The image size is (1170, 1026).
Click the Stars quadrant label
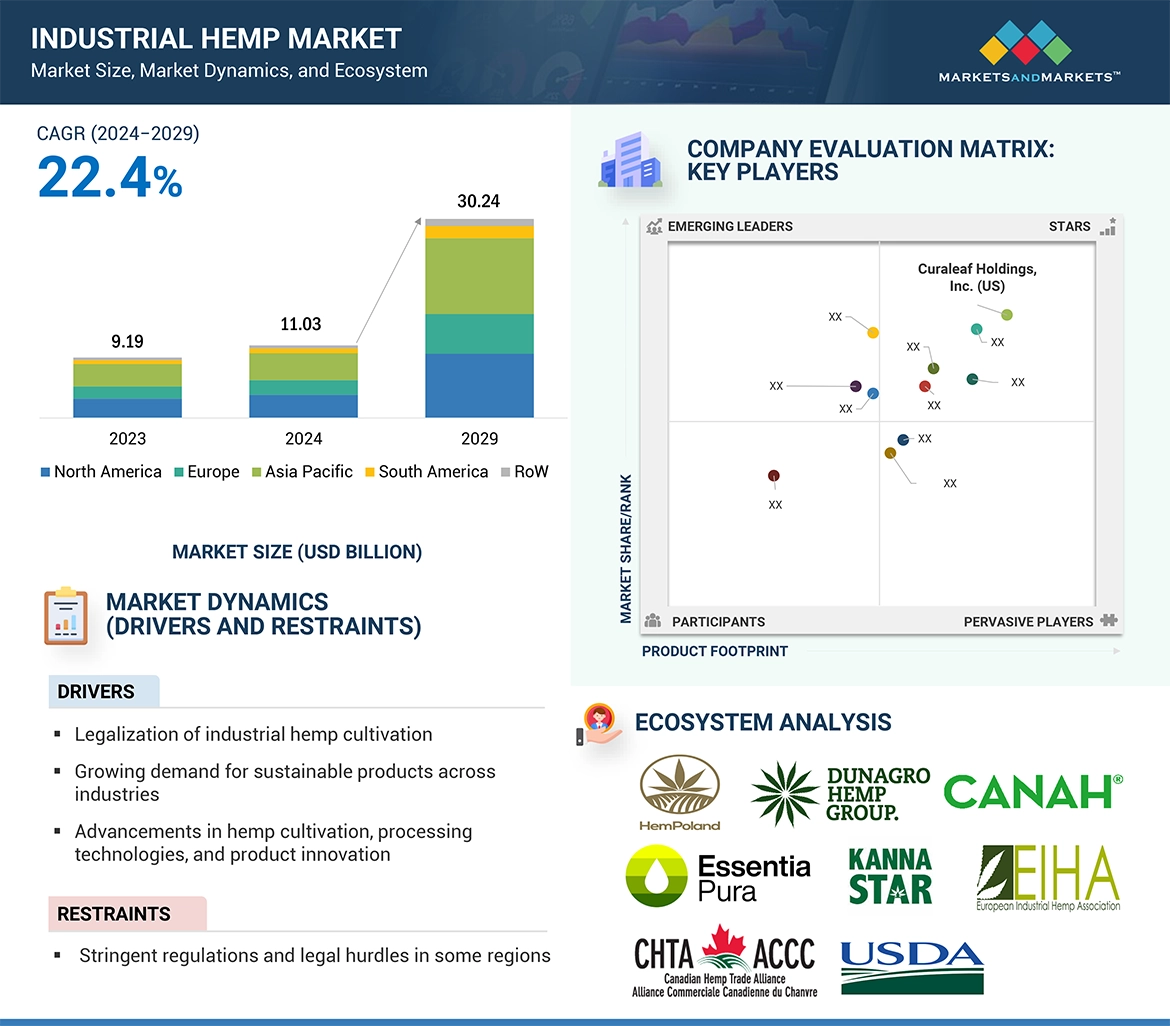click(x=1069, y=226)
